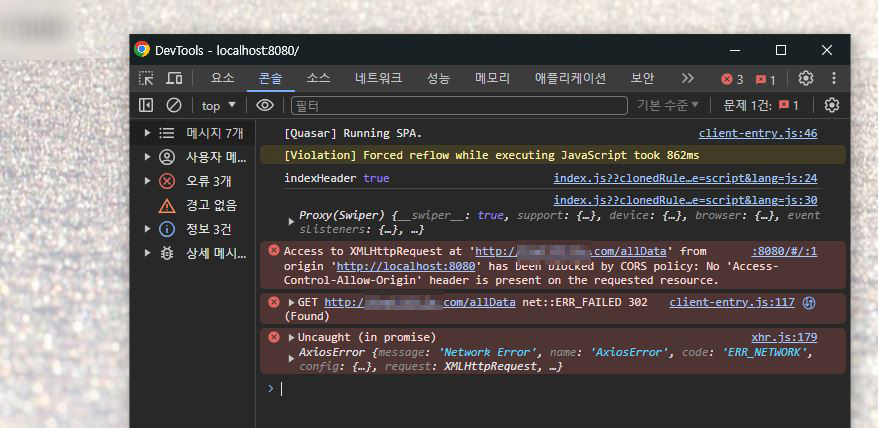Open the client-entry.js:117 source link
The height and width of the screenshot is (428, 878).
pos(732,303)
